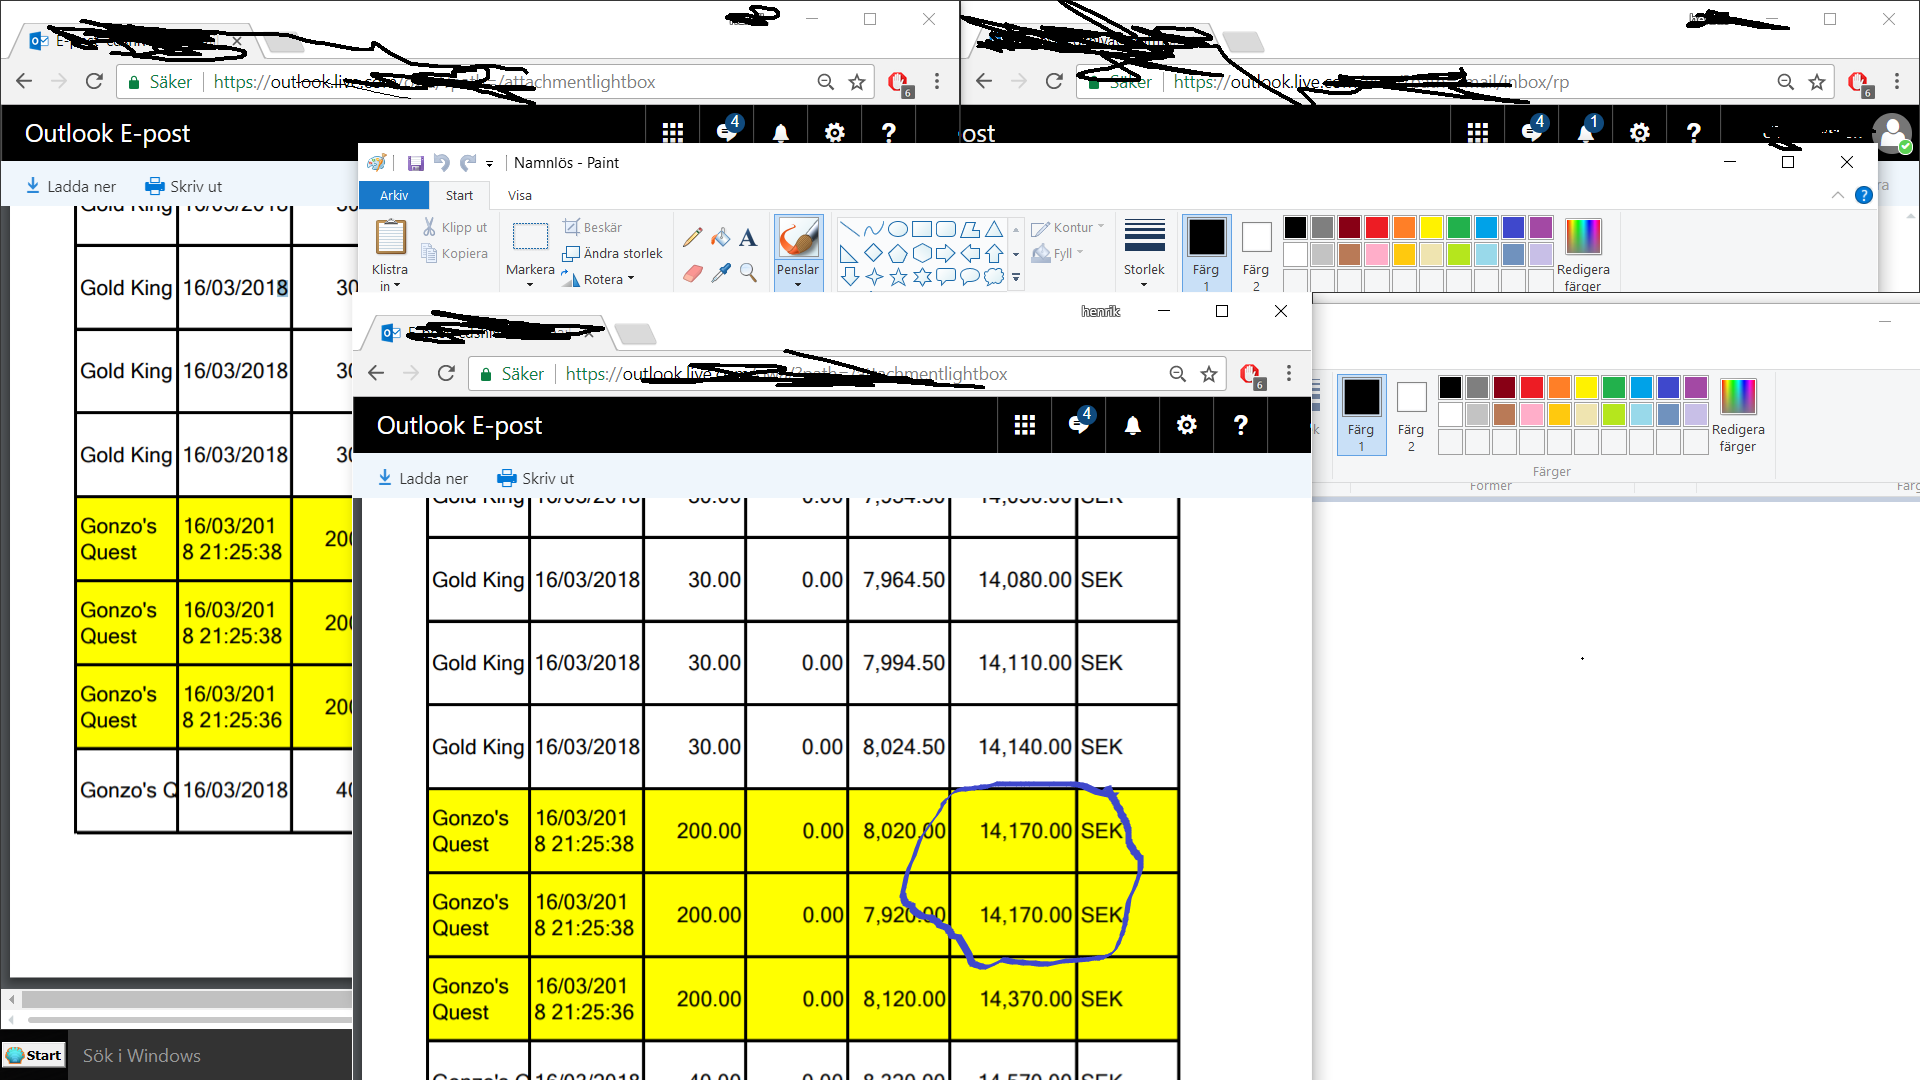
Task: Pick the Cloud callout shape in Paint's gallery
Action: click(x=994, y=277)
